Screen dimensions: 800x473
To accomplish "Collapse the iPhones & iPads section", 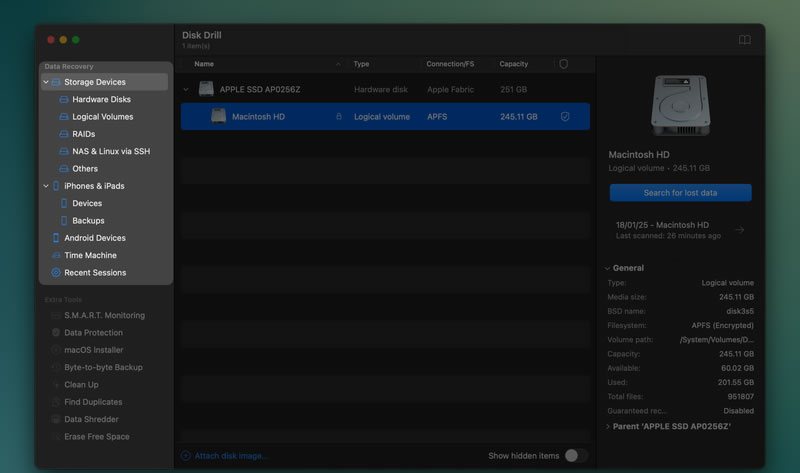I will tap(45, 186).
